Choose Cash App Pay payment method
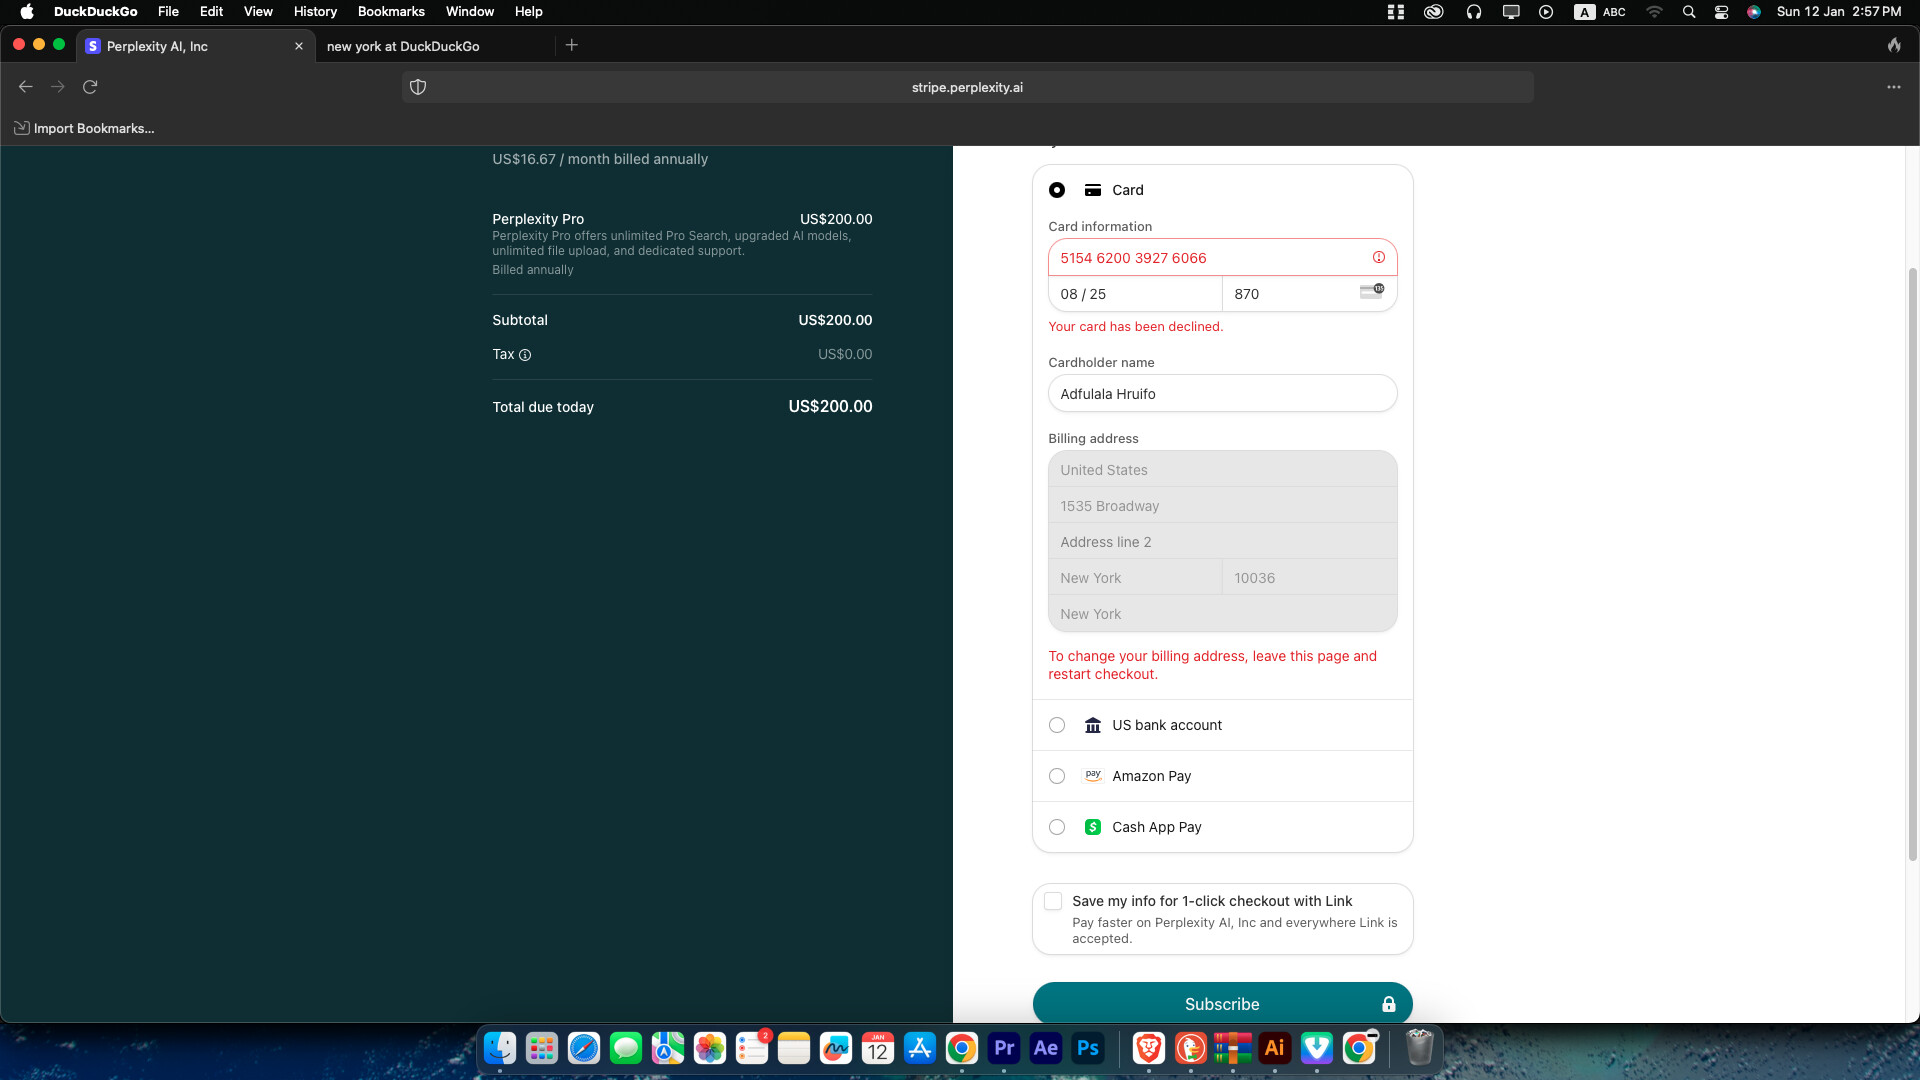The image size is (1920, 1080). 1057,827
